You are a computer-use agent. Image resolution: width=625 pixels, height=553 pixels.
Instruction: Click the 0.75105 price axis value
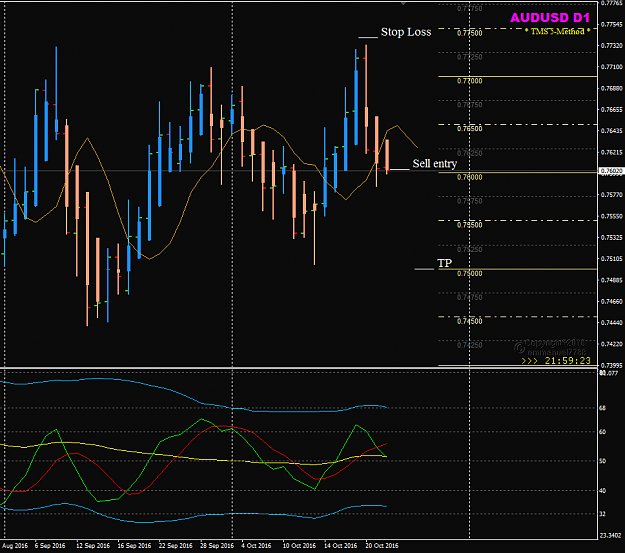click(x=612, y=259)
